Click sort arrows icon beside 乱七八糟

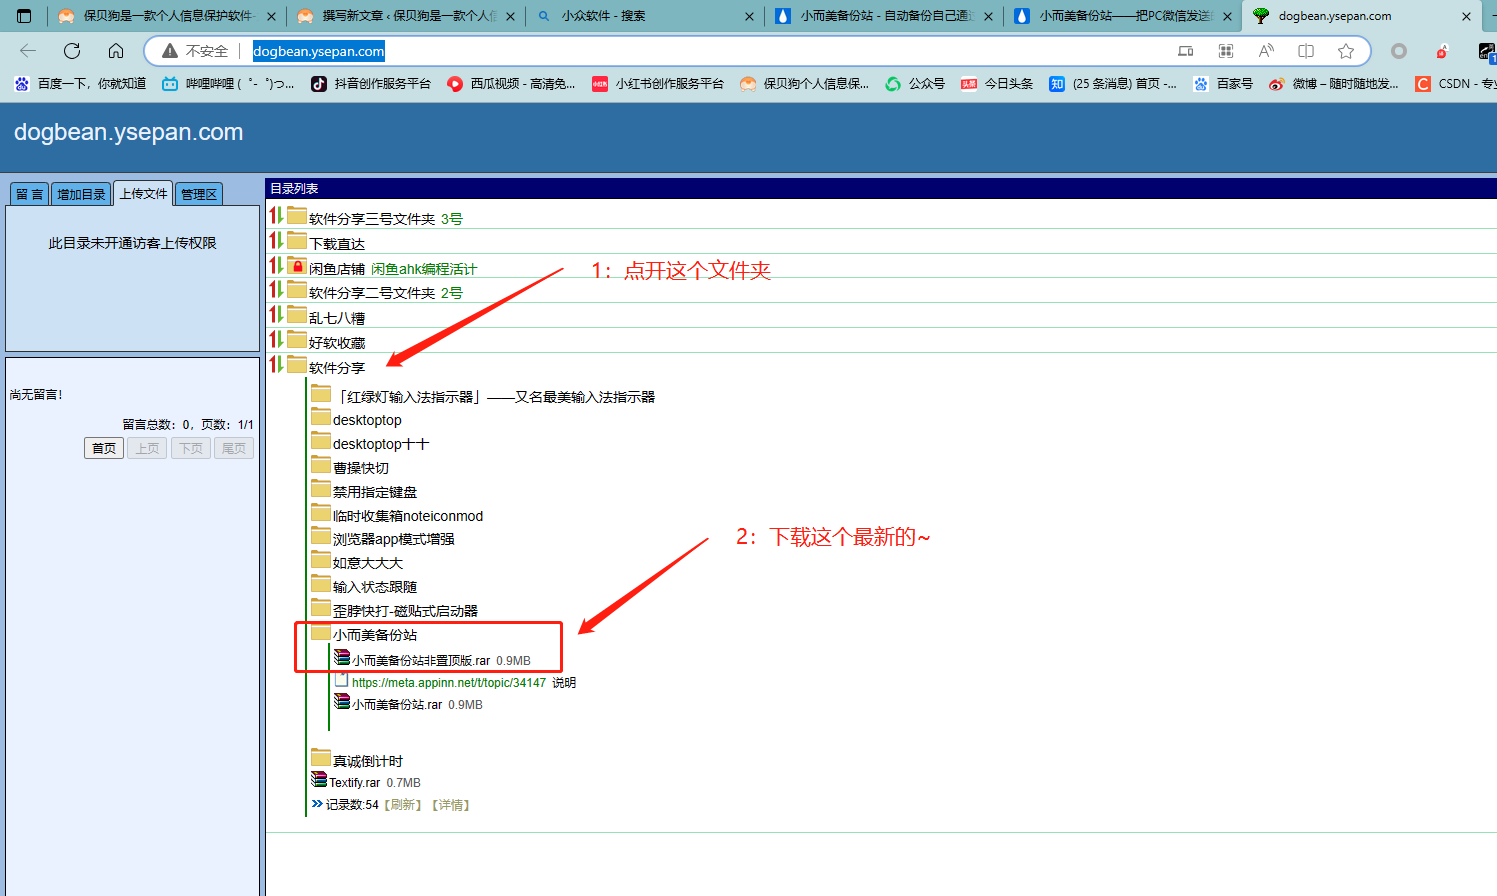click(276, 314)
